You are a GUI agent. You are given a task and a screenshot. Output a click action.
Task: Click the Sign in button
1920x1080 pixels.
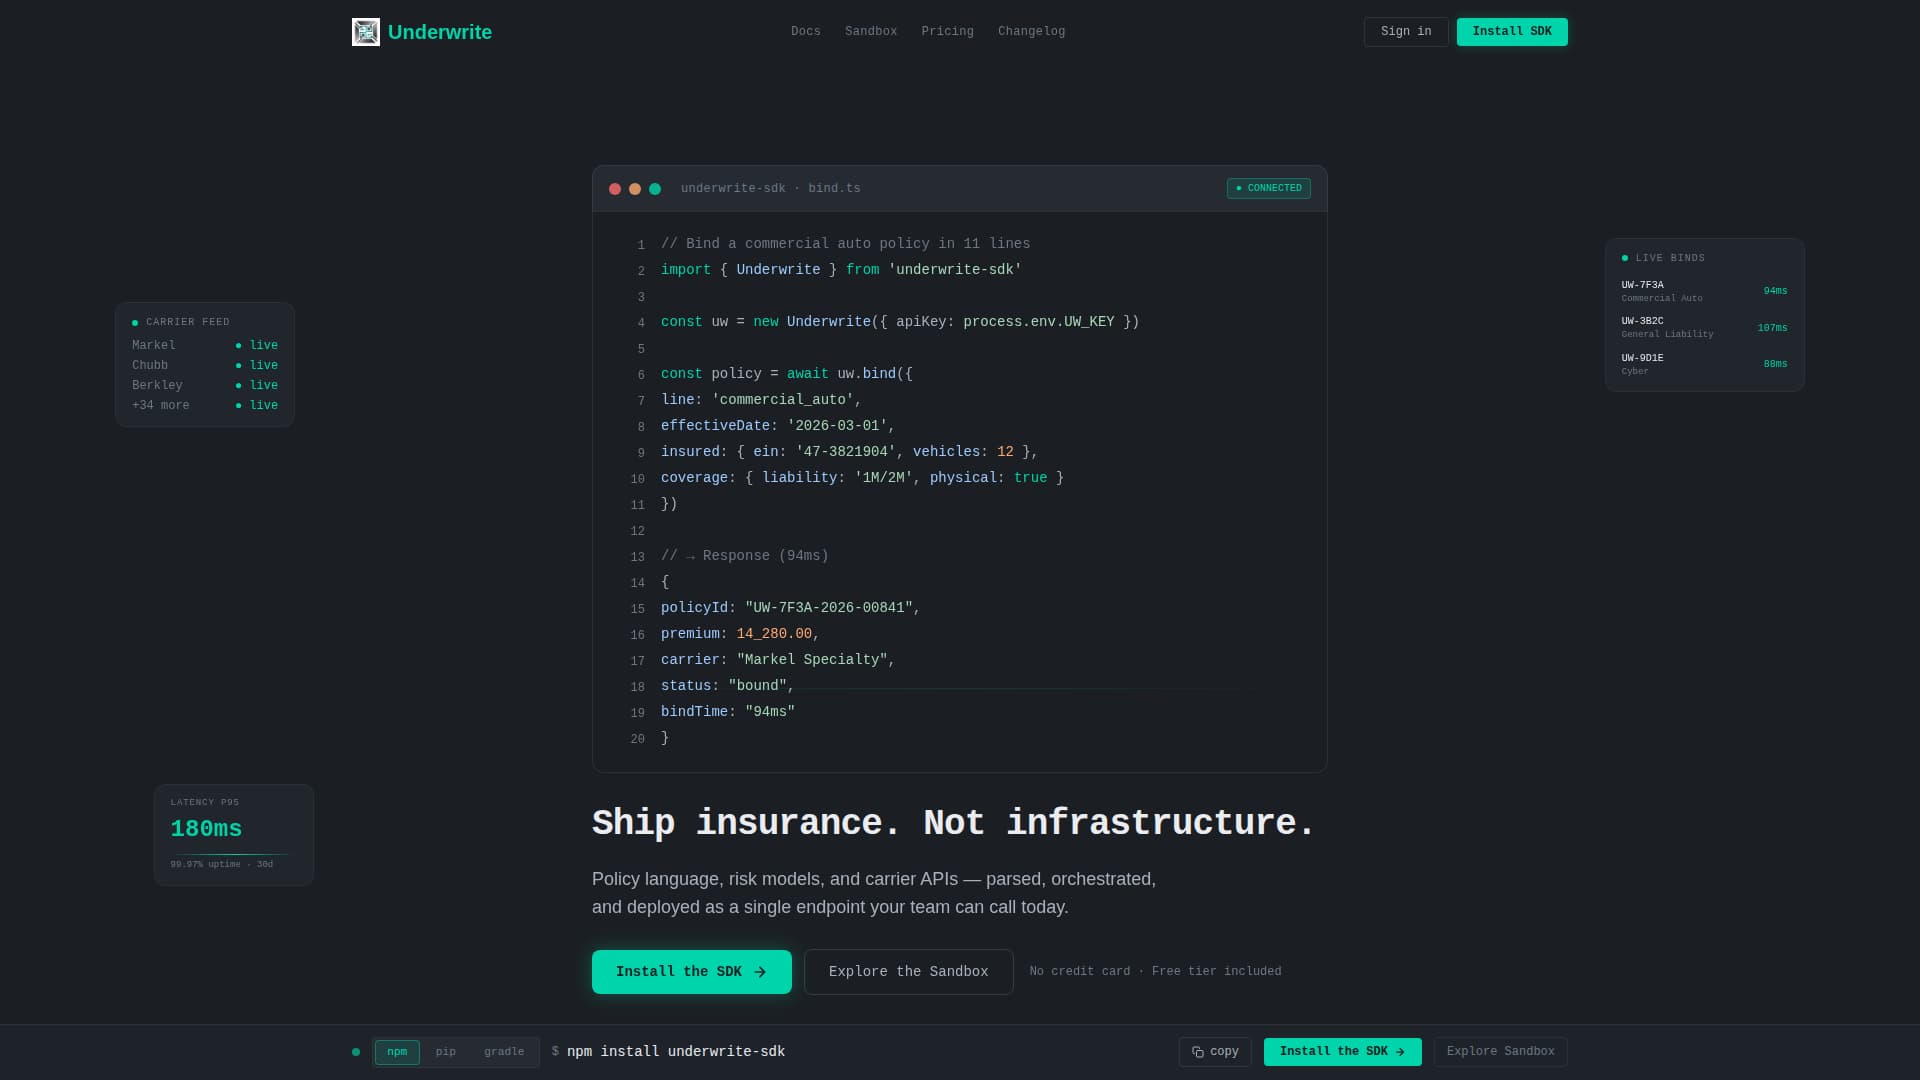click(1406, 32)
